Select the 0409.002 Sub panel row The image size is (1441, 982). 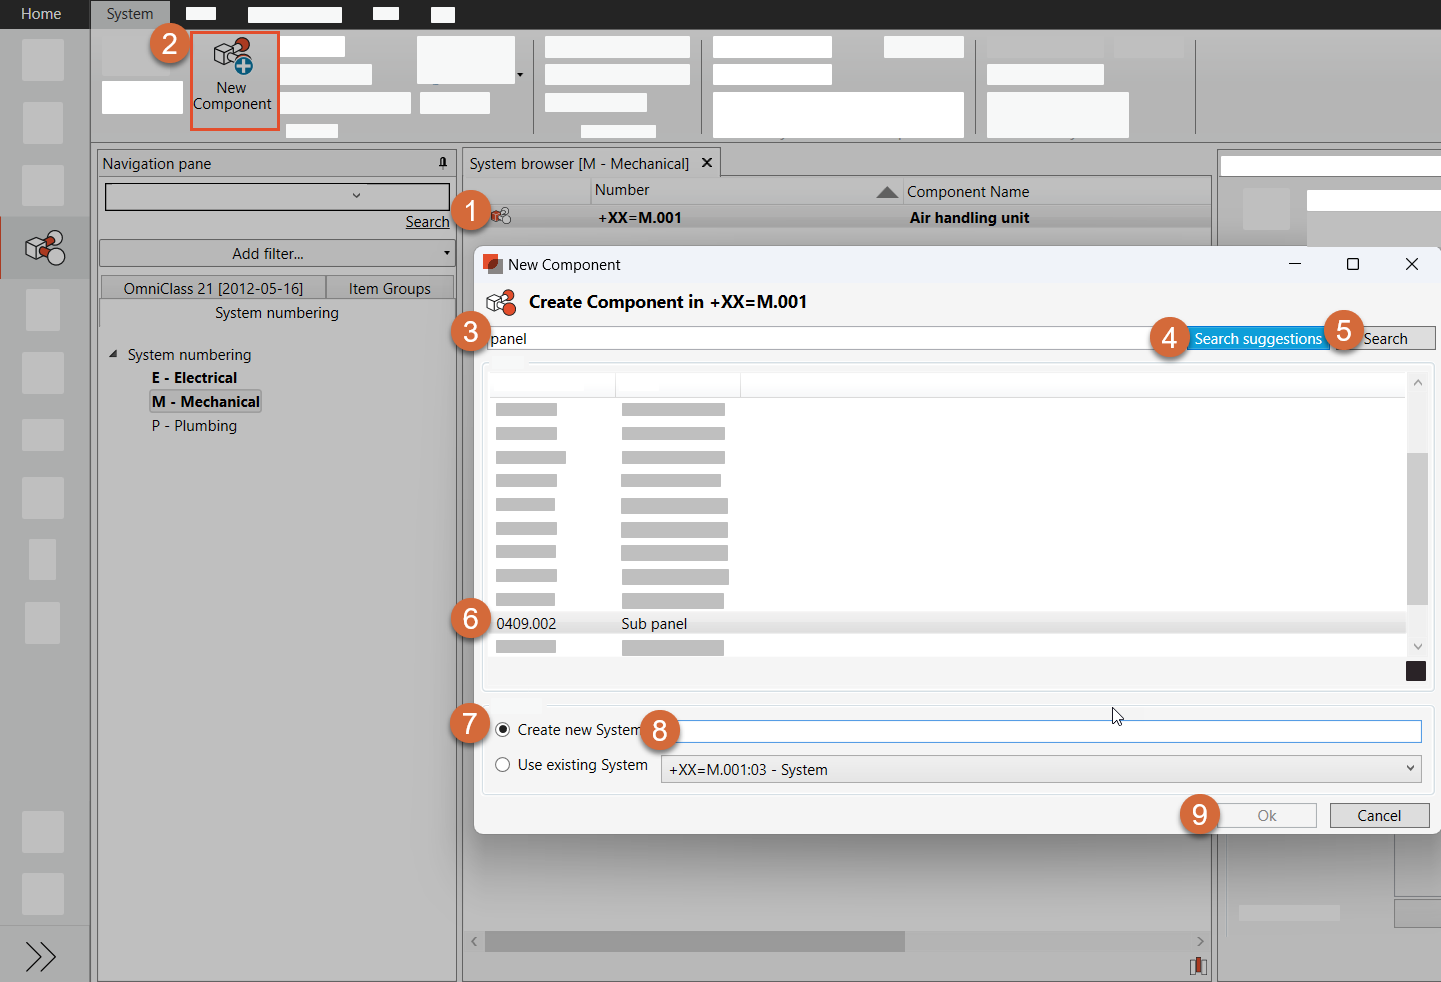tap(654, 624)
